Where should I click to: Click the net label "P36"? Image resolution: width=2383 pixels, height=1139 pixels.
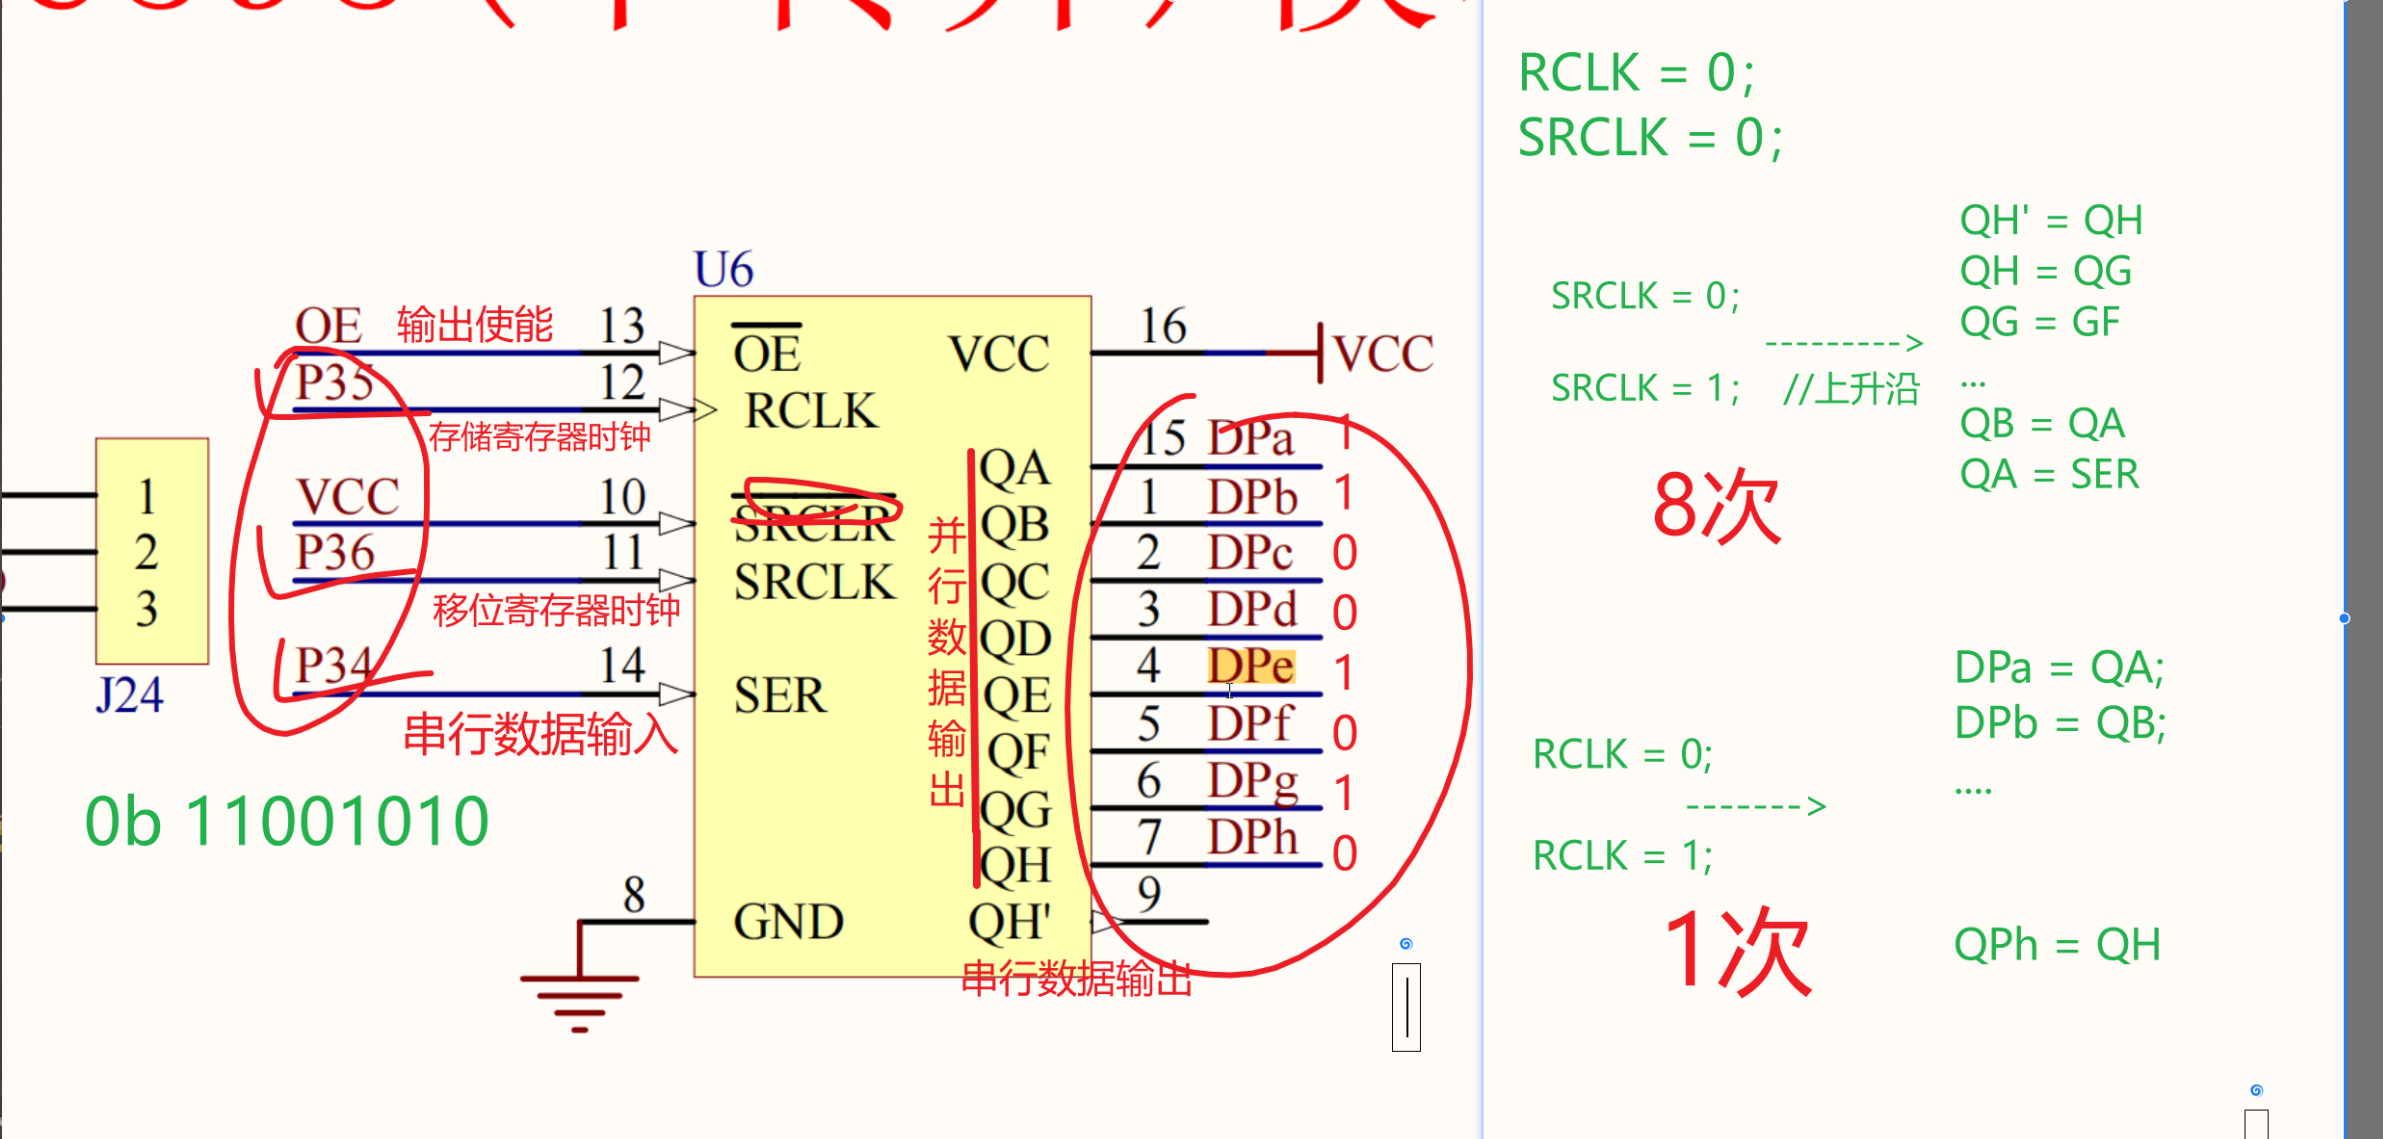335,553
